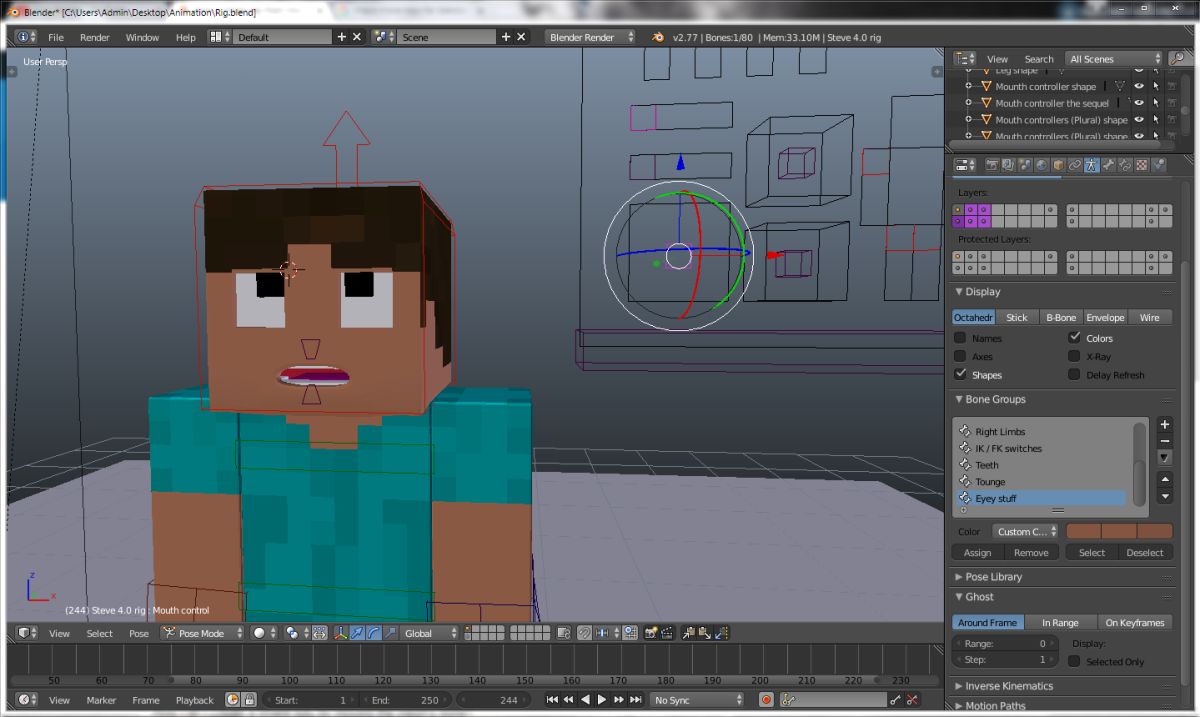1200x717 pixels.
Task: Open the File menu
Action: pyautogui.click(x=56, y=37)
